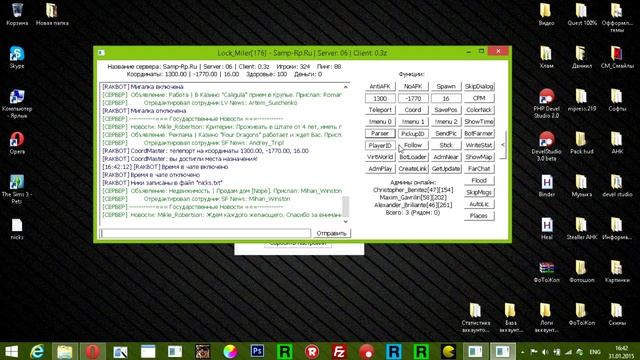Click the Places button
640x360 pixels.
(479, 216)
